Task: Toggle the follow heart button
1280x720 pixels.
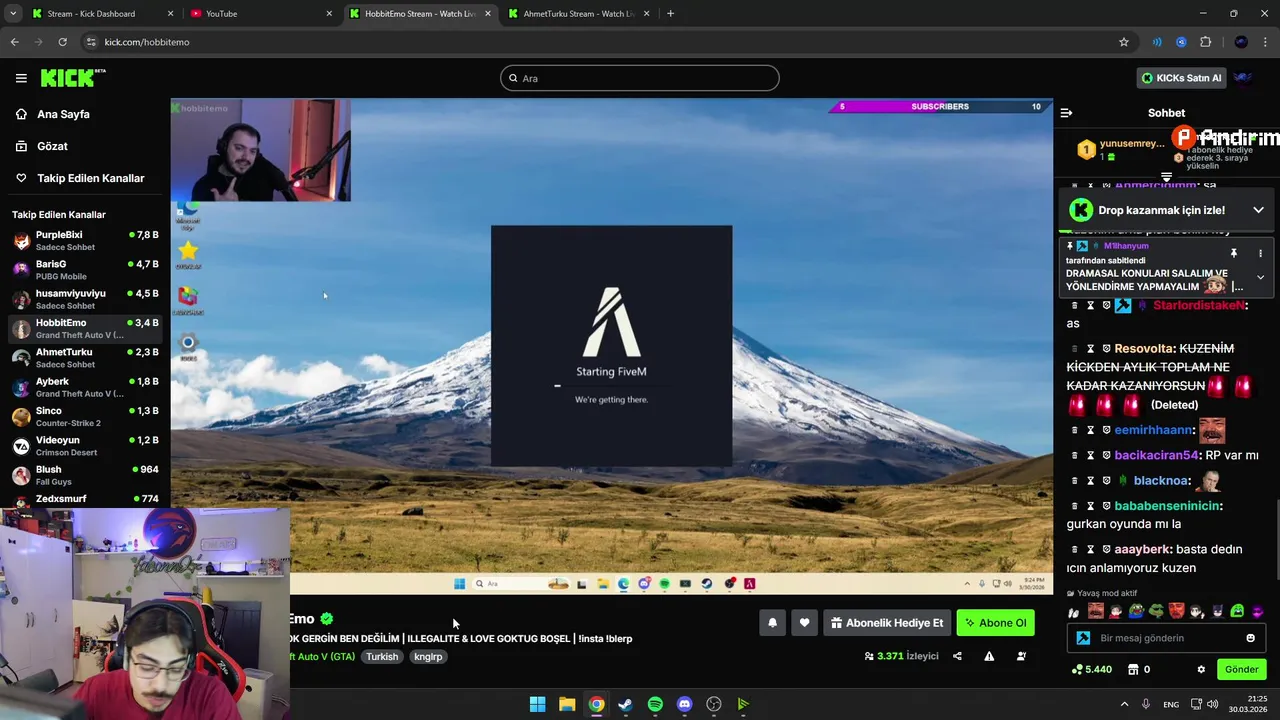Action: pos(804,623)
